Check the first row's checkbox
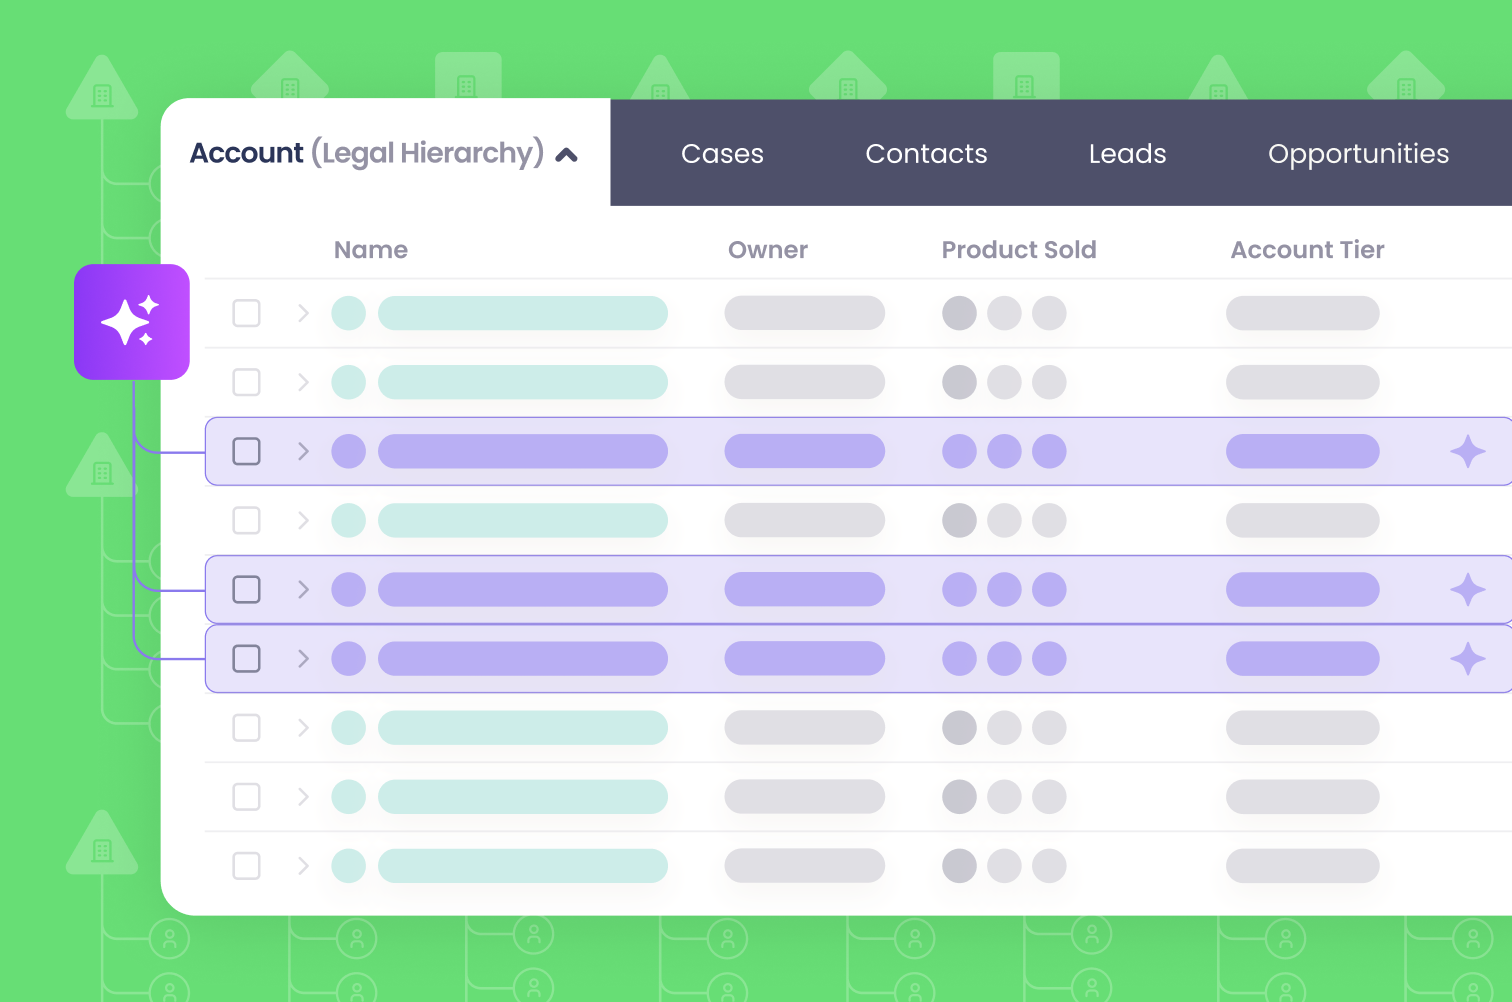This screenshot has height=1002, width=1512. point(247,313)
